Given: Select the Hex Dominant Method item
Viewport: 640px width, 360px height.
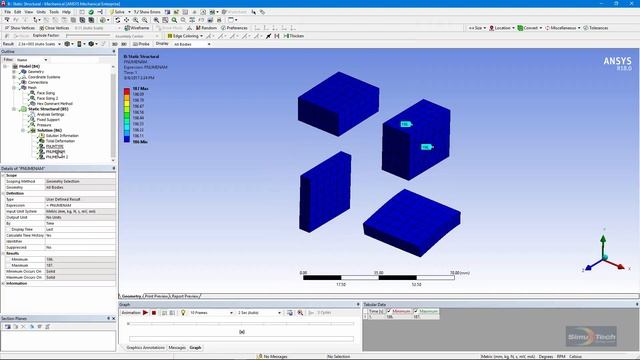Looking at the screenshot, I should pyautogui.click(x=54, y=104).
